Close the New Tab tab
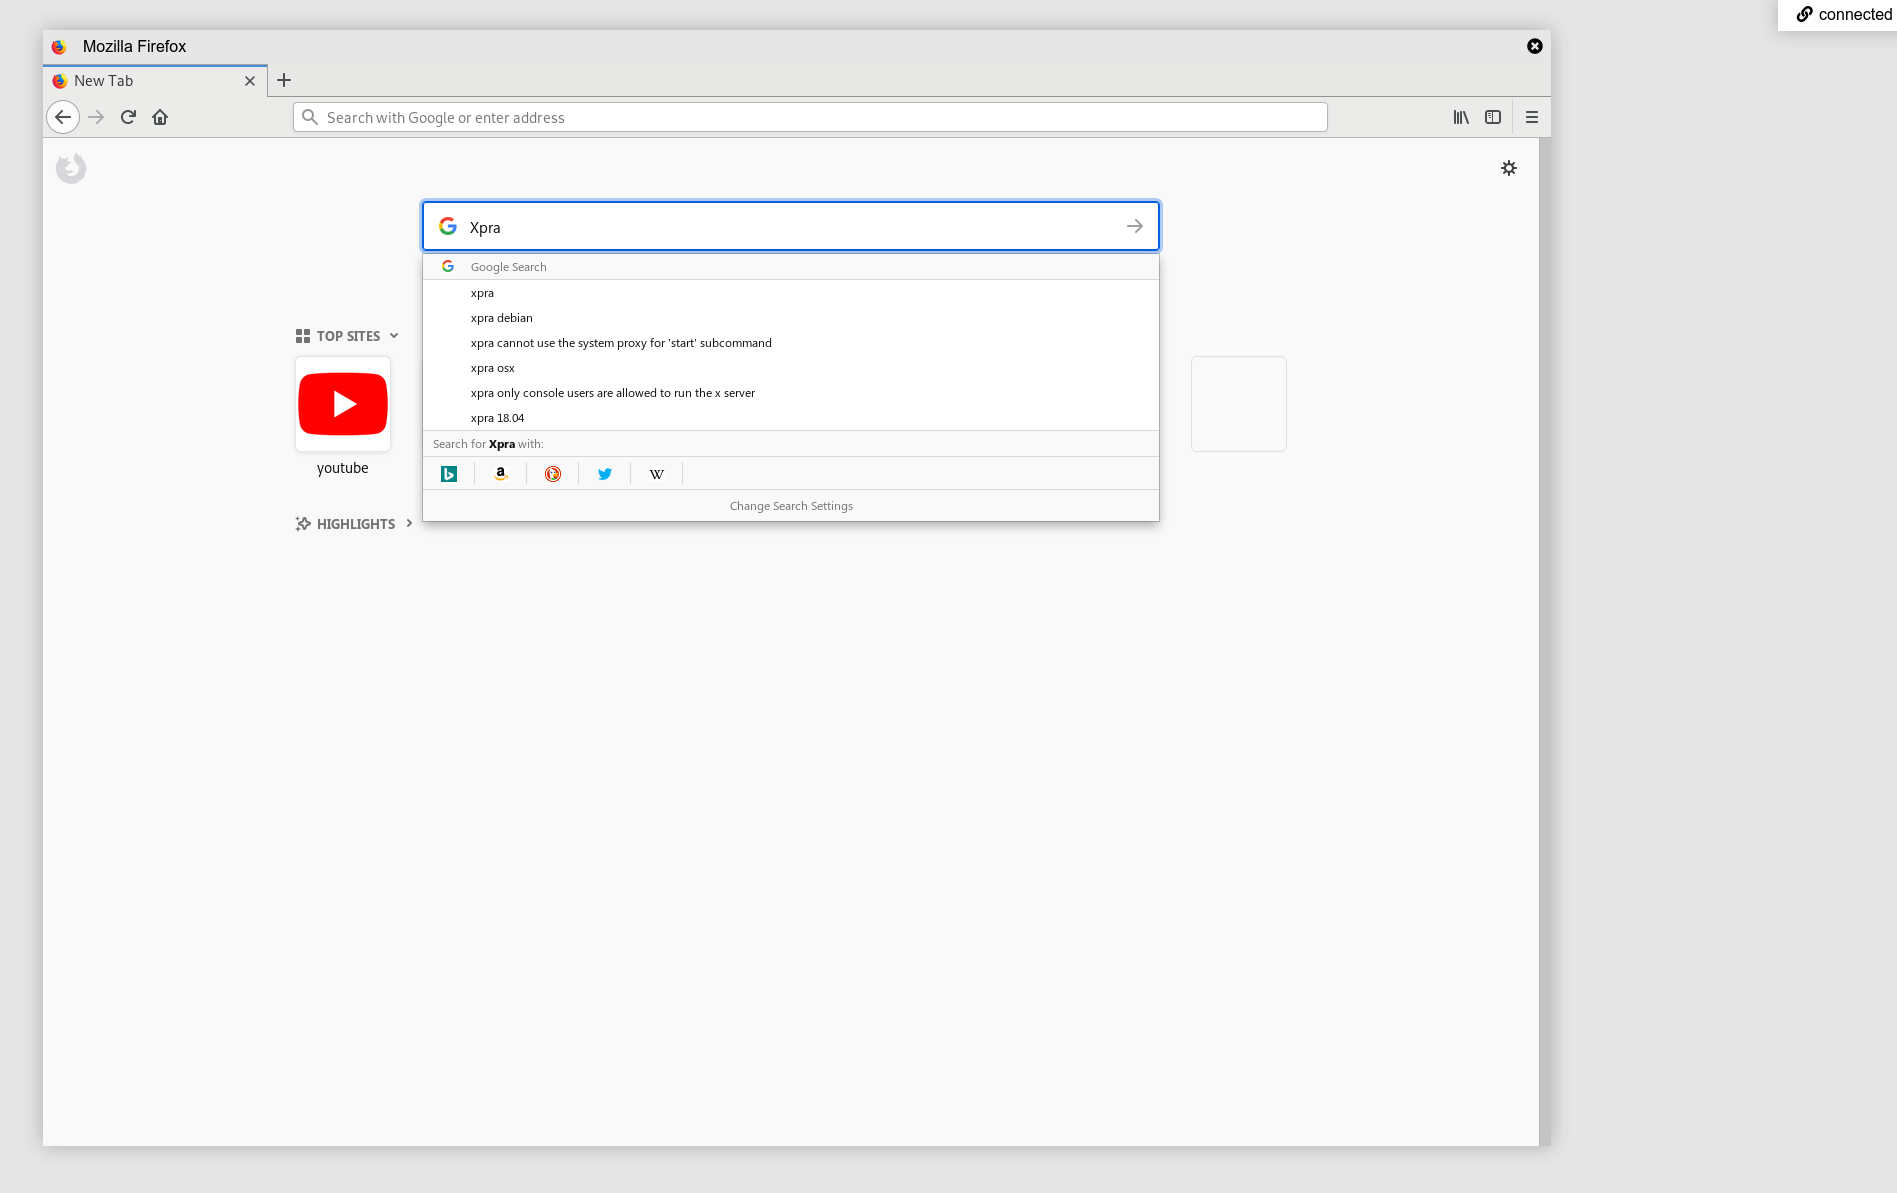This screenshot has height=1193, width=1897. point(250,81)
